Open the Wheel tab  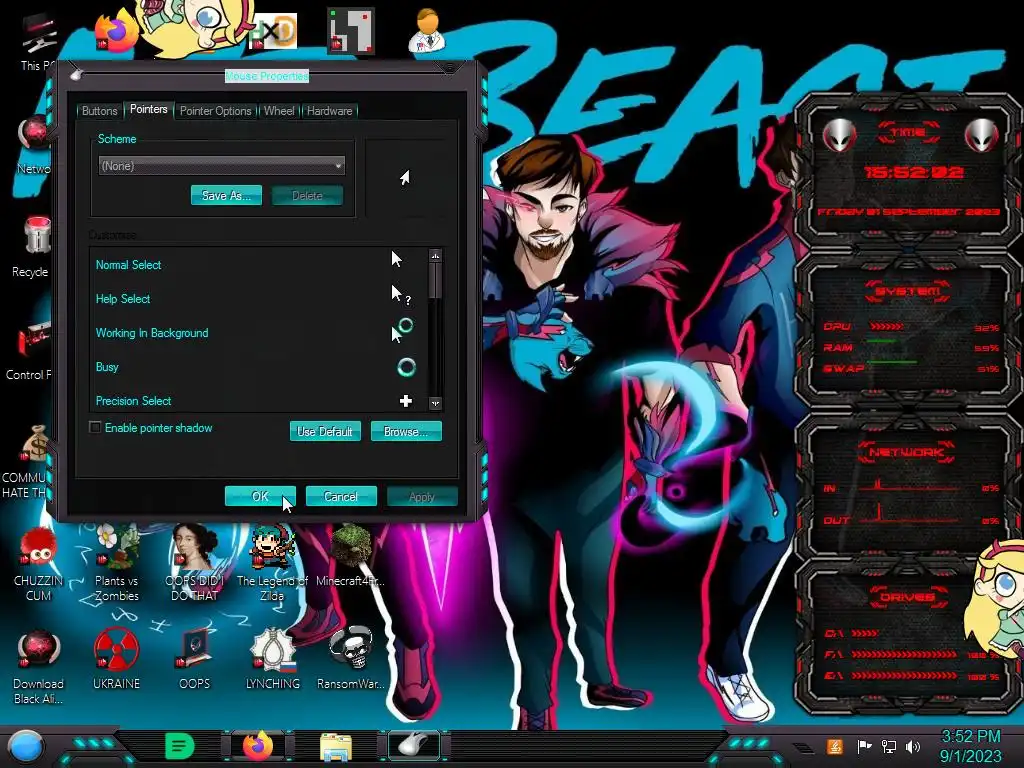279,111
